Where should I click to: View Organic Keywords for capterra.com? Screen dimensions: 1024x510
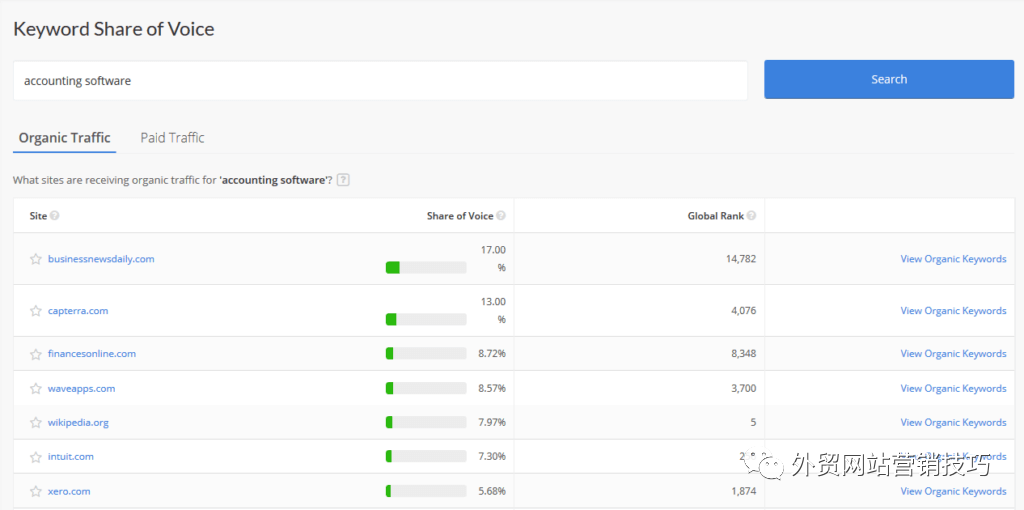953,311
